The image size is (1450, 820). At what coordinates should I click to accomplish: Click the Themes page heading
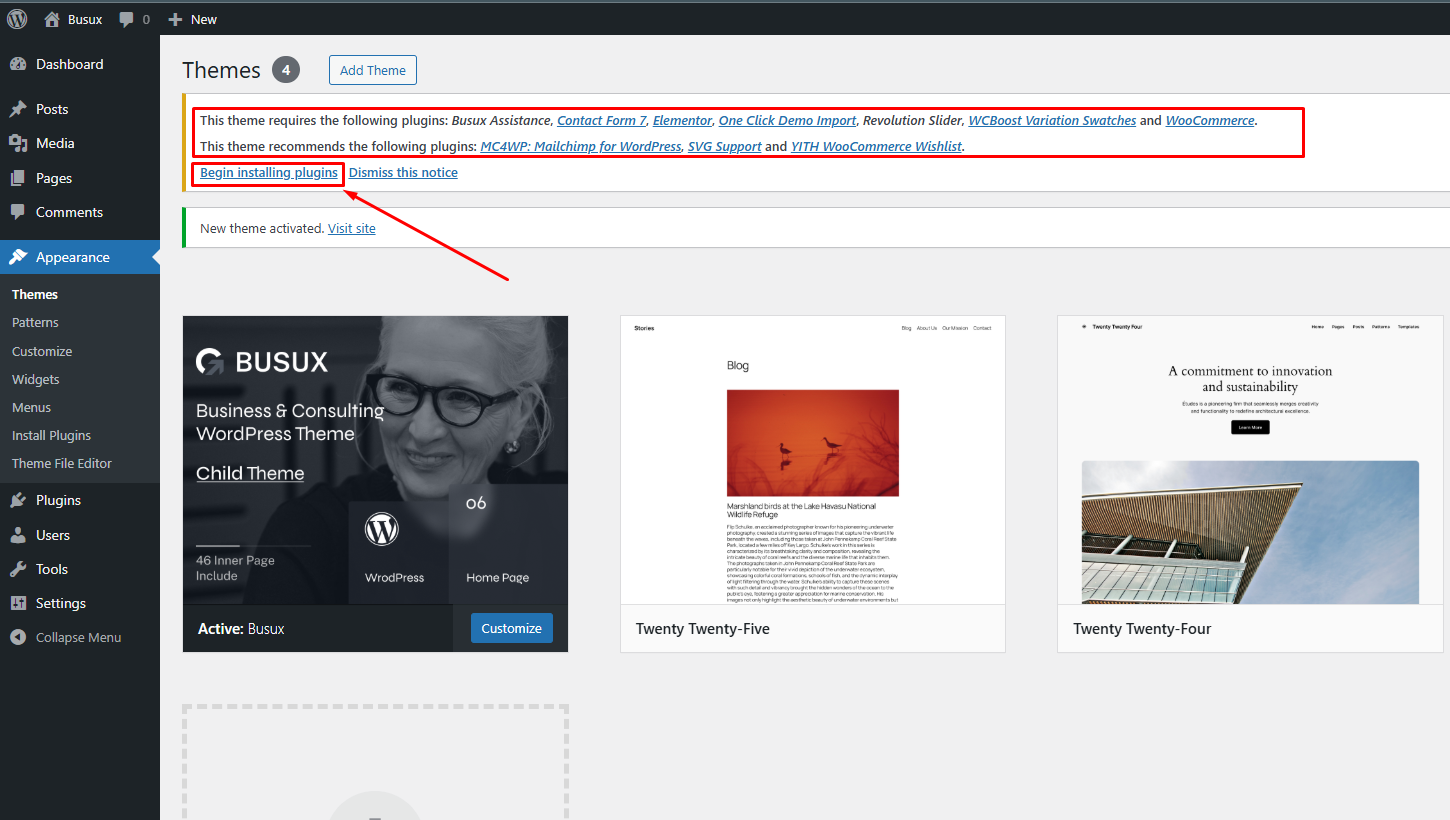(x=221, y=70)
